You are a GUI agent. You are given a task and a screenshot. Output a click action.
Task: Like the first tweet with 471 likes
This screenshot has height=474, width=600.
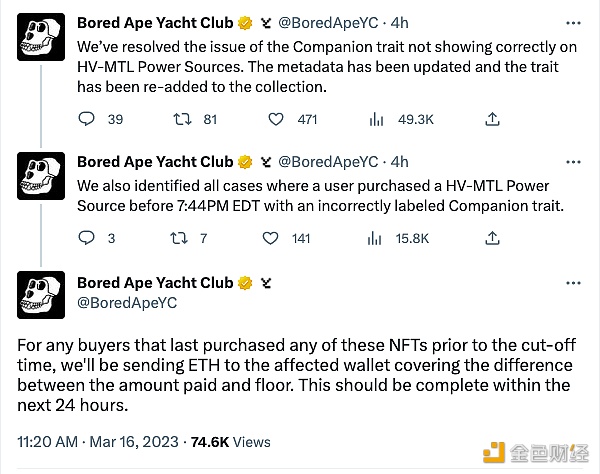tap(275, 119)
